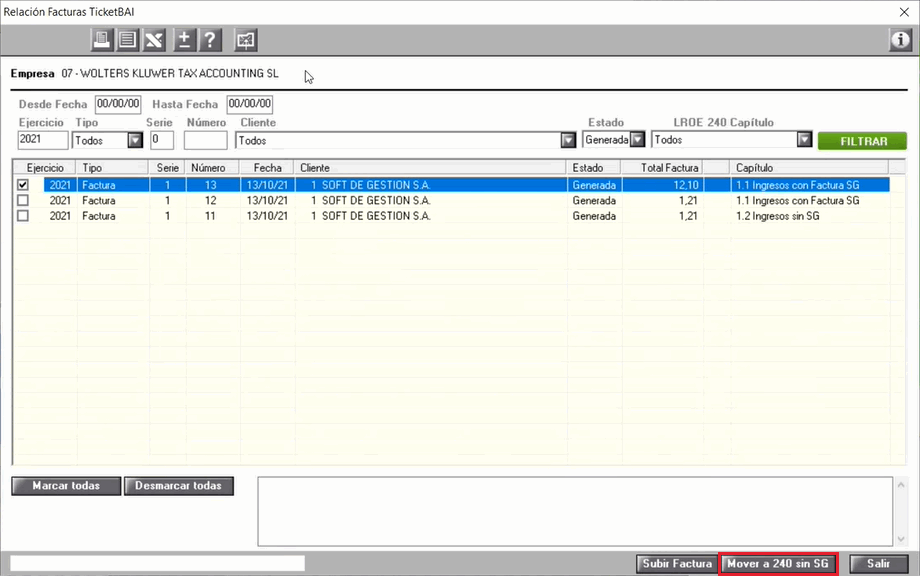
Task: Click the Tipo column header
Action: (x=112, y=168)
